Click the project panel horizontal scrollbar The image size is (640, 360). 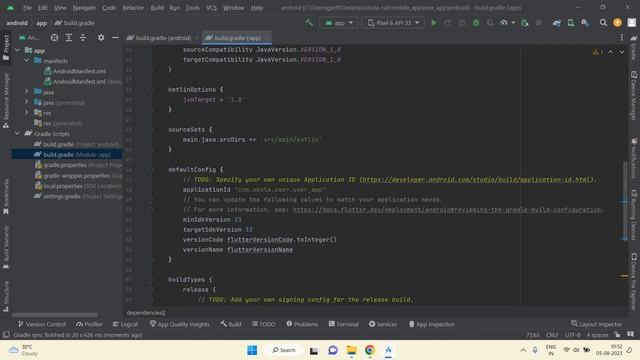(55, 315)
